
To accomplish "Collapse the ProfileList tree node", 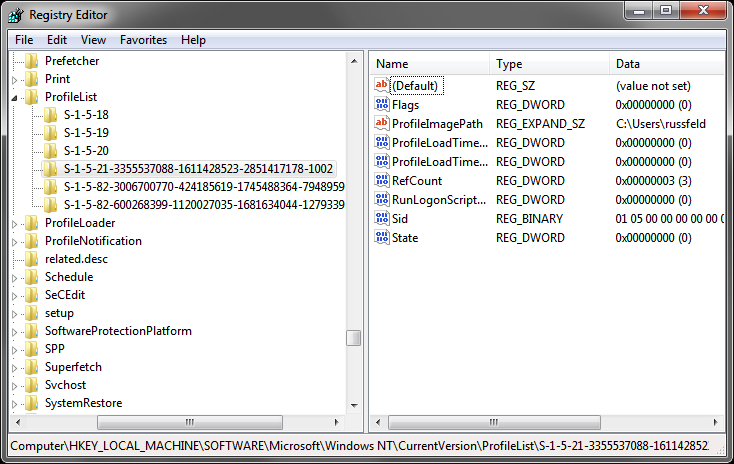I will [x=15, y=97].
